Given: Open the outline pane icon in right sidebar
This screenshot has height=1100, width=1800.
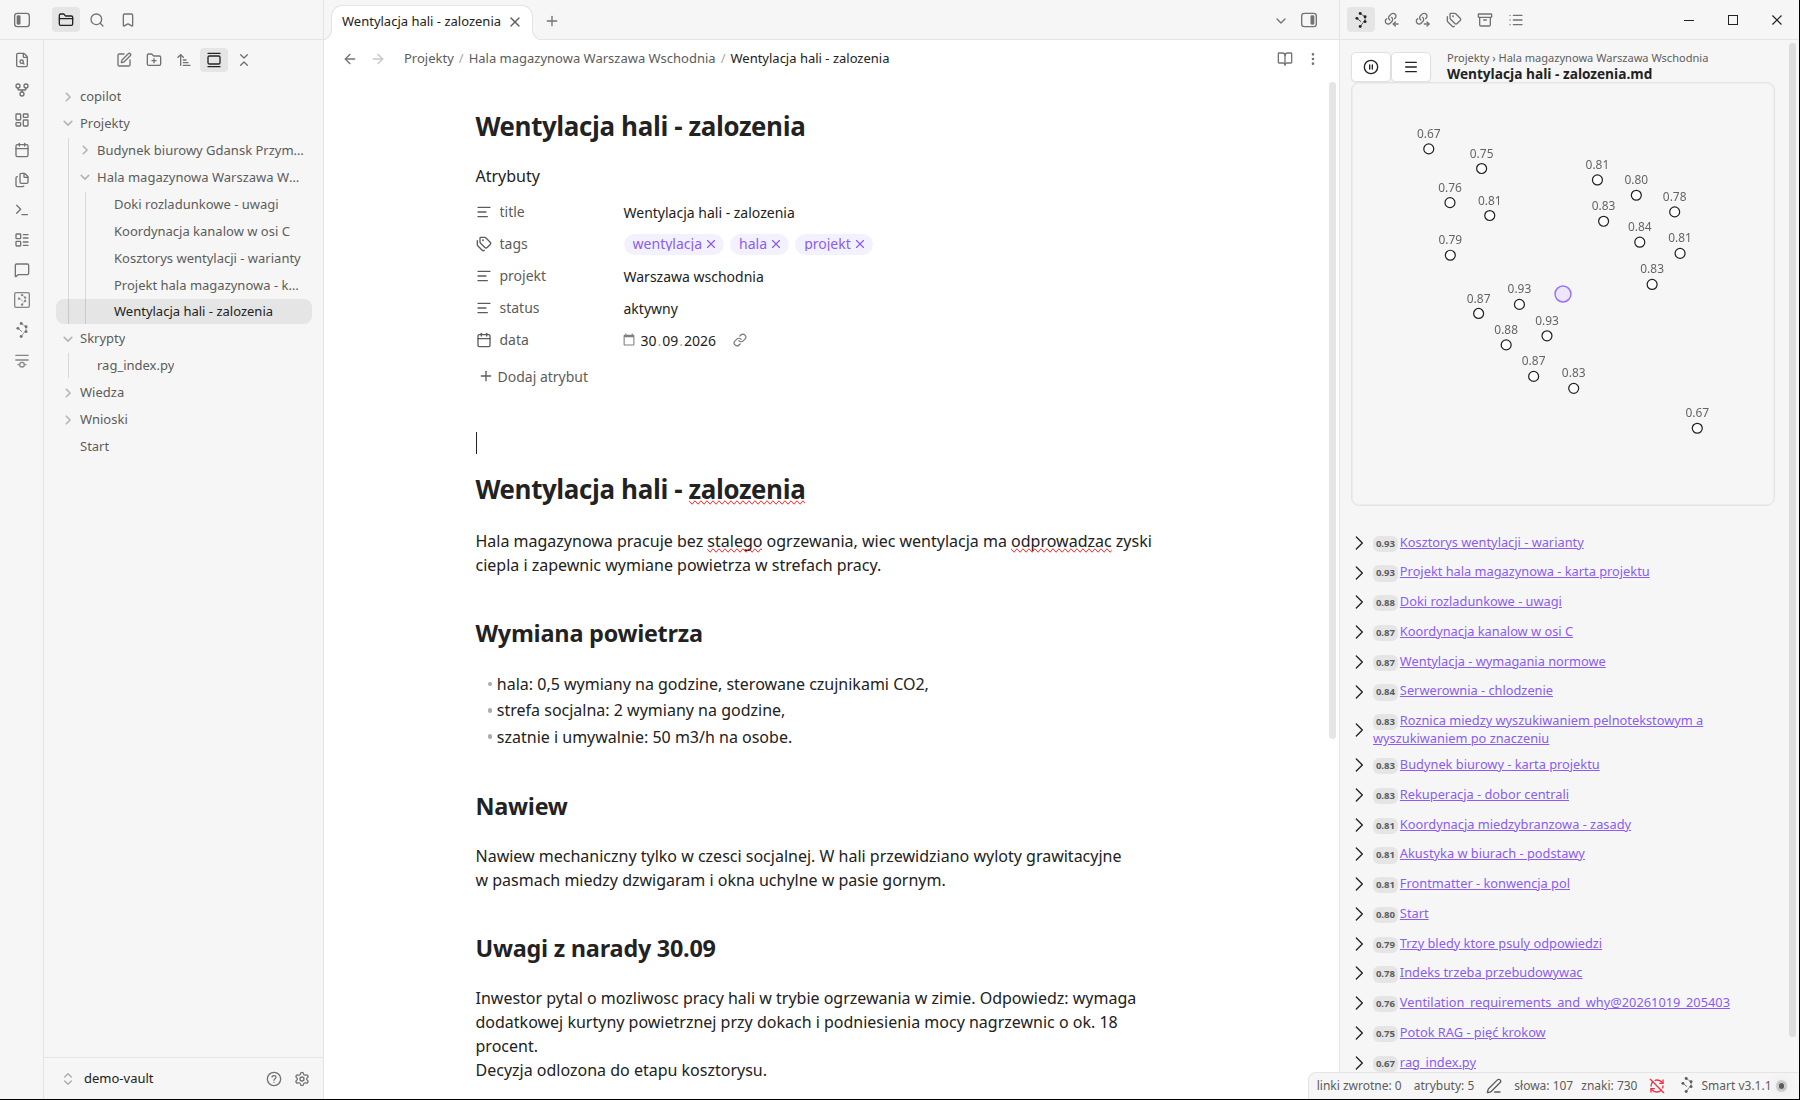Looking at the screenshot, I should click(x=1516, y=20).
